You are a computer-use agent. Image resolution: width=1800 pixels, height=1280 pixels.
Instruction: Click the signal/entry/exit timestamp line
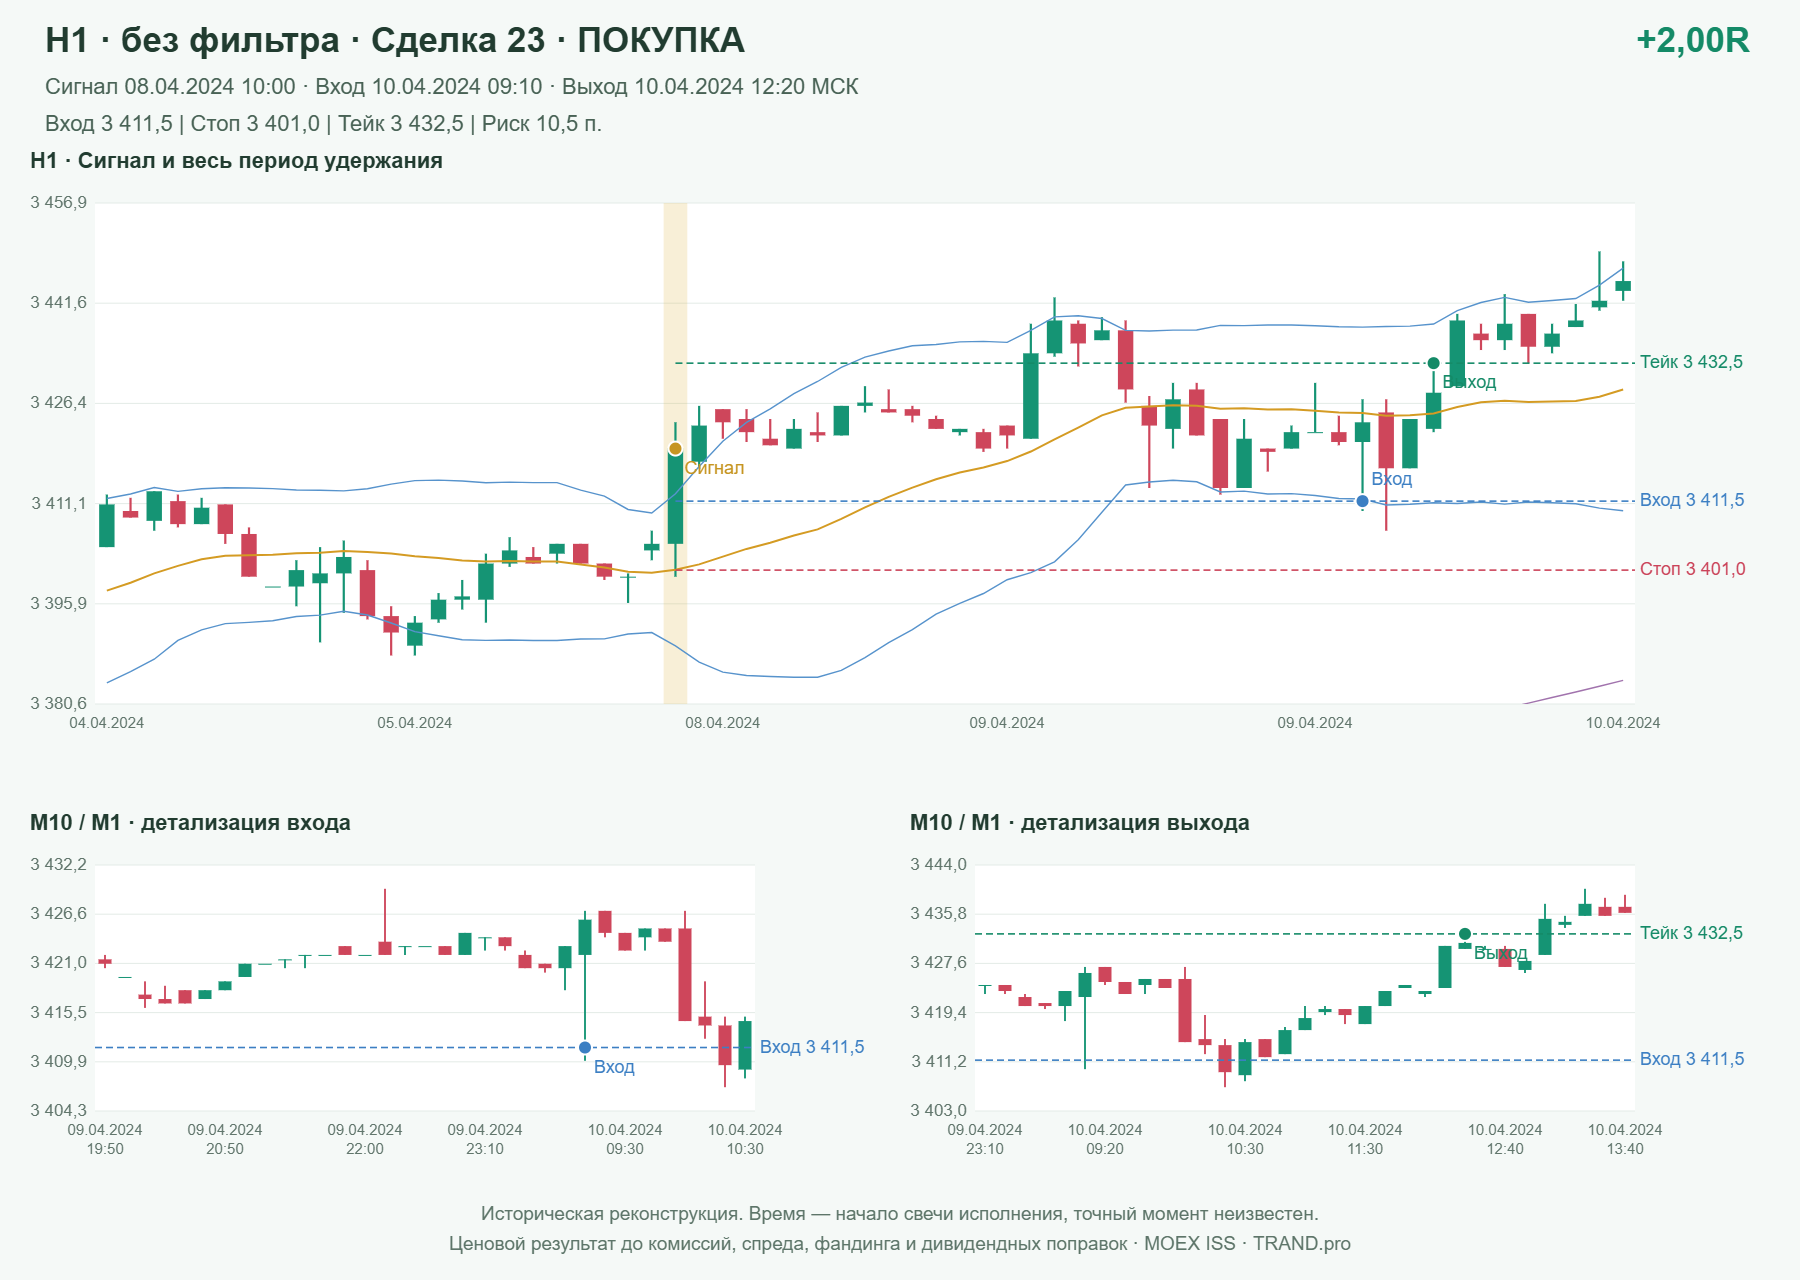(452, 87)
